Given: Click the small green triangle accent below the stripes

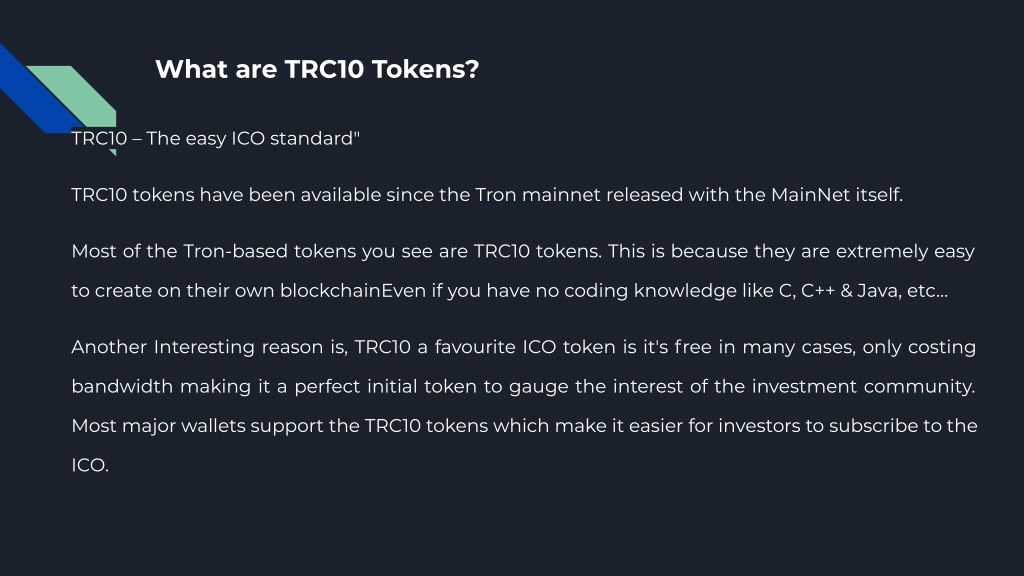Looking at the screenshot, I should click(112, 153).
